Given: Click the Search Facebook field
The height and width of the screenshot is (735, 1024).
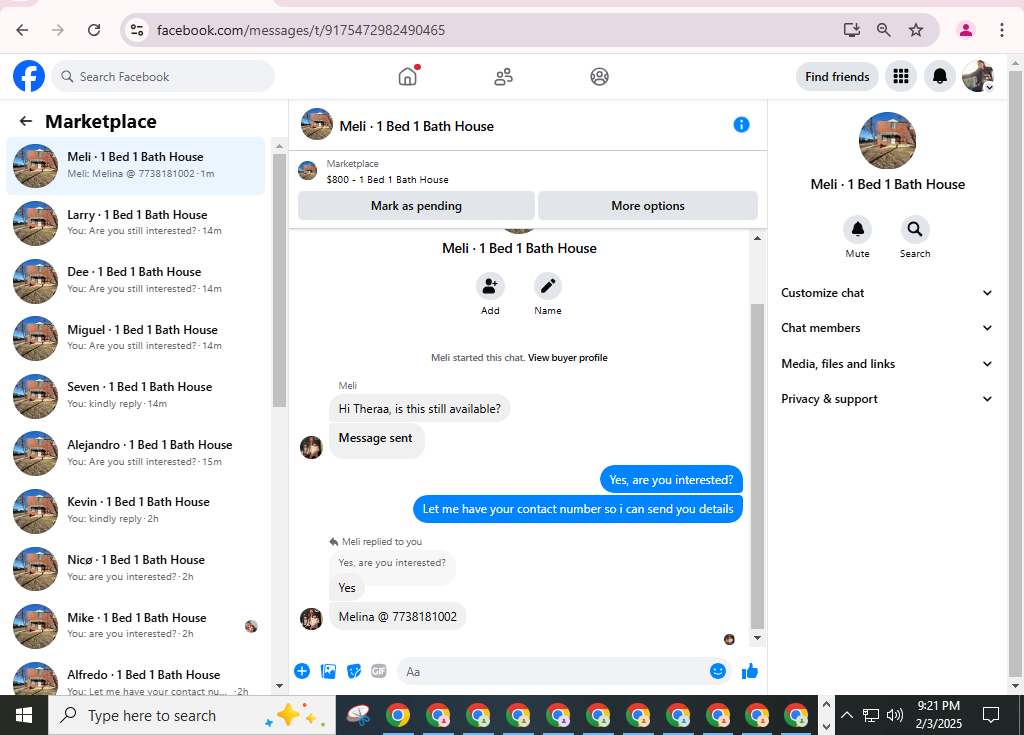Looking at the screenshot, I should [163, 76].
